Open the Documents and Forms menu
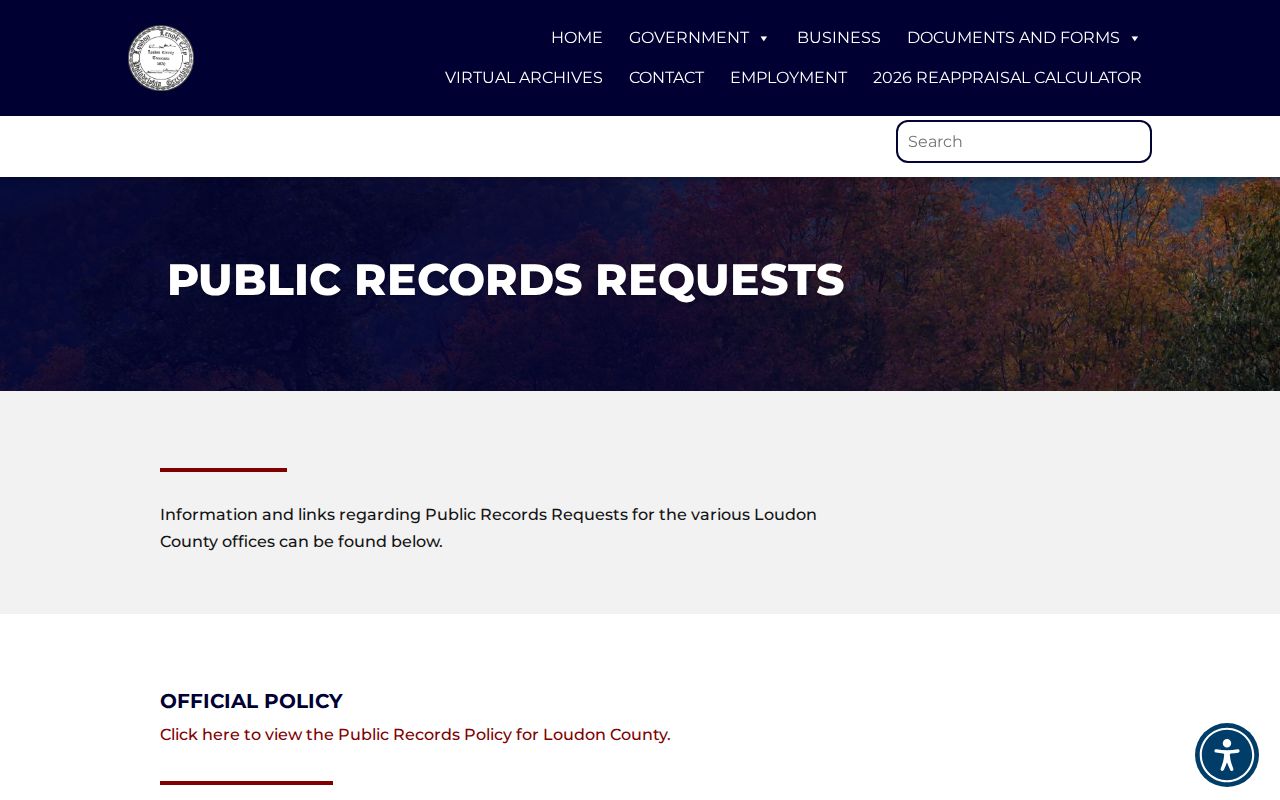The height and width of the screenshot is (800, 1280). 1013,38
